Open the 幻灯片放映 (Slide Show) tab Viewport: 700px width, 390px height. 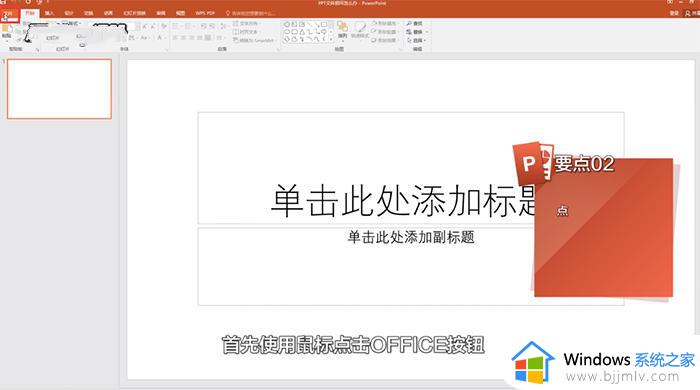[134, 13]
